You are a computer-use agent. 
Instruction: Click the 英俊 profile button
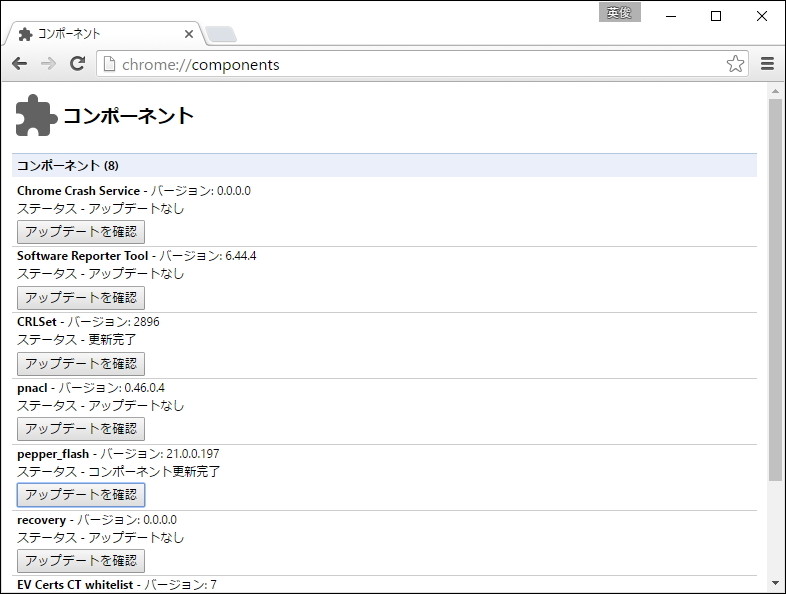tap(620, 13)
